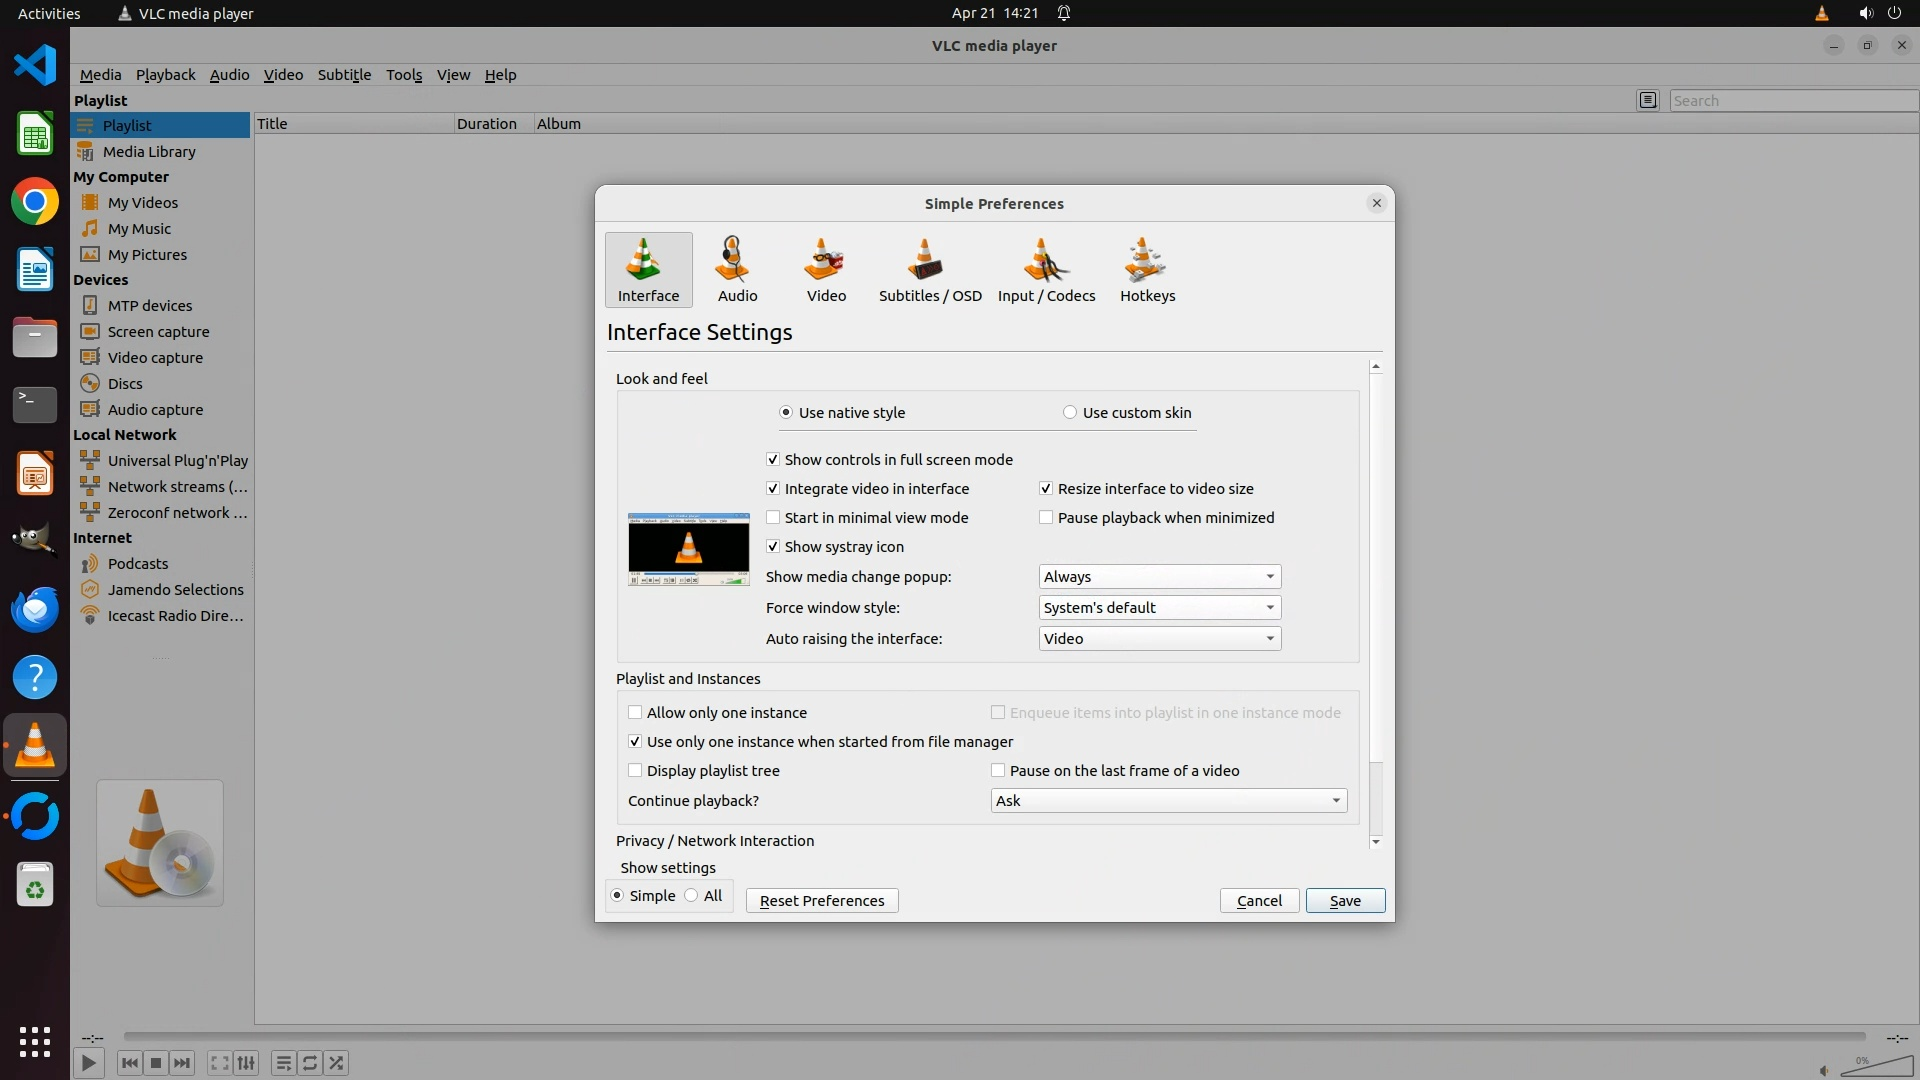Select the Use custom skin option
Image resolution: width=1920 pixels, height=1080 pixels.
point(1070,413)
